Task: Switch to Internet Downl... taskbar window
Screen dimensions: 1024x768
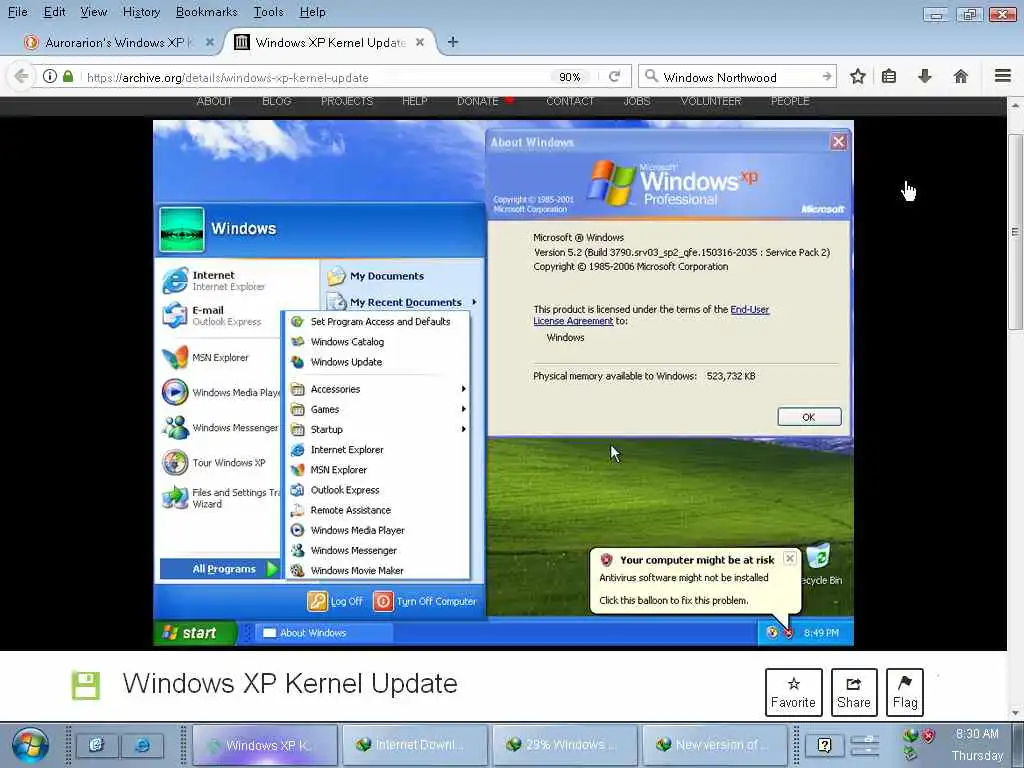Action: 414,745
